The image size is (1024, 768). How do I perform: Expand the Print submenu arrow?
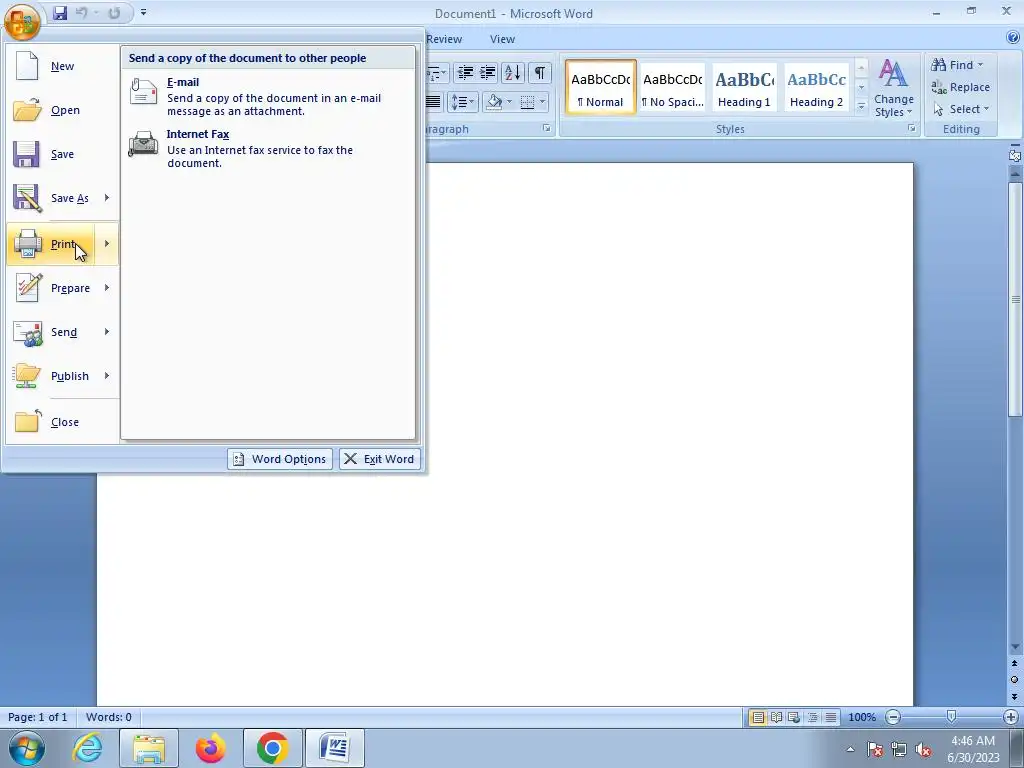[x=106, y=244]
